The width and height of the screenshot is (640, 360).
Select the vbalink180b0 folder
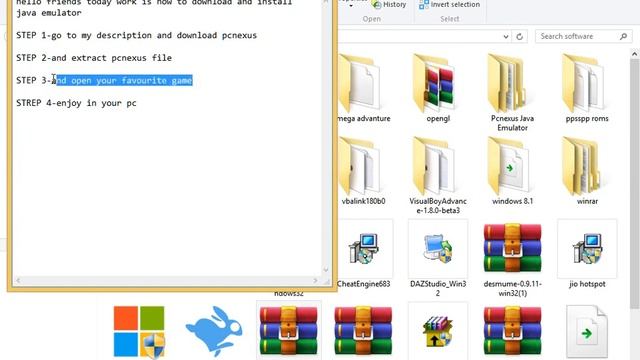363,171
